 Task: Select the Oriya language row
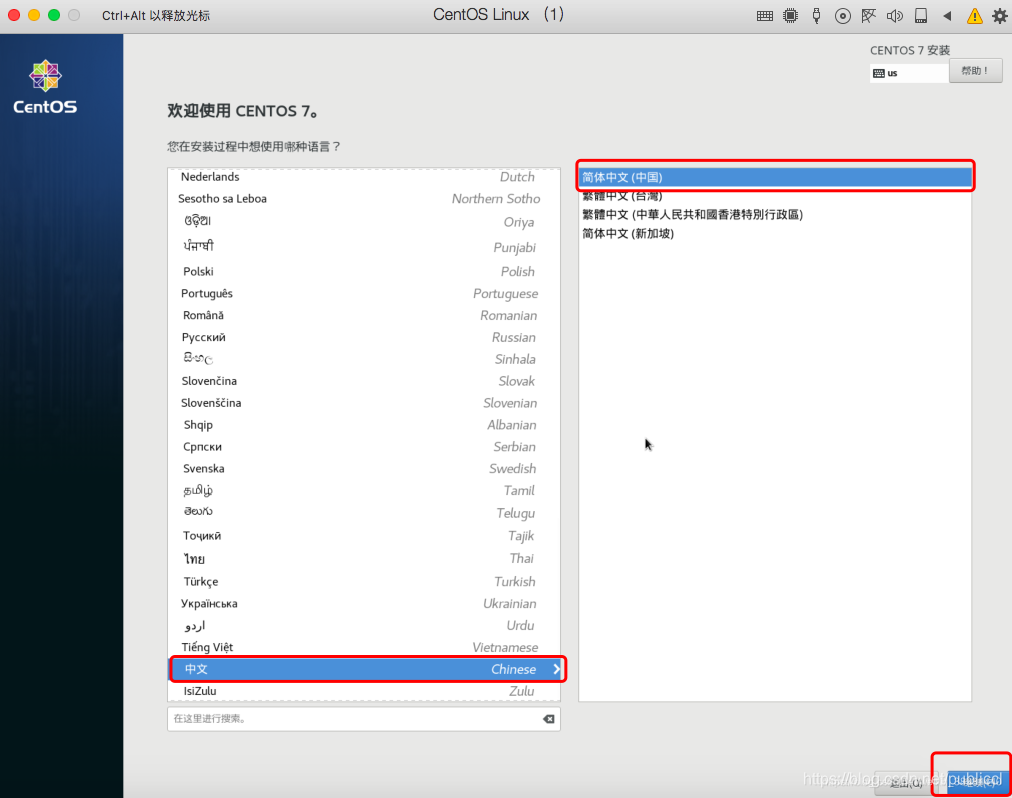(x=364, y=221)
